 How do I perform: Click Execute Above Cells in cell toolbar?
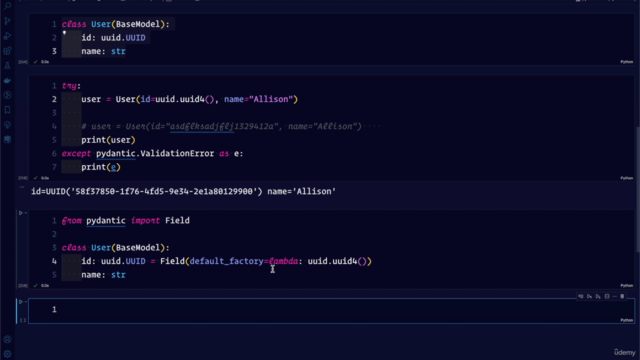click(589, 296)
